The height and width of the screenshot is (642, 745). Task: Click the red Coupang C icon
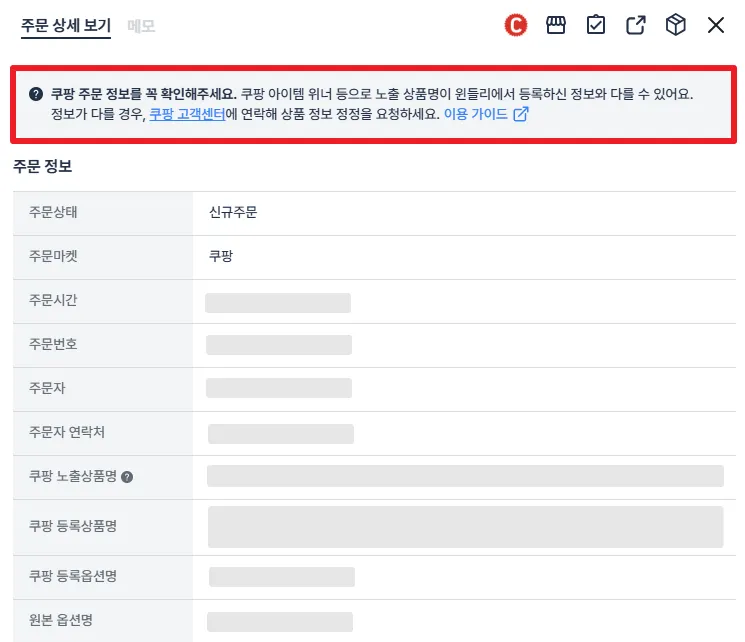(516, 25)
